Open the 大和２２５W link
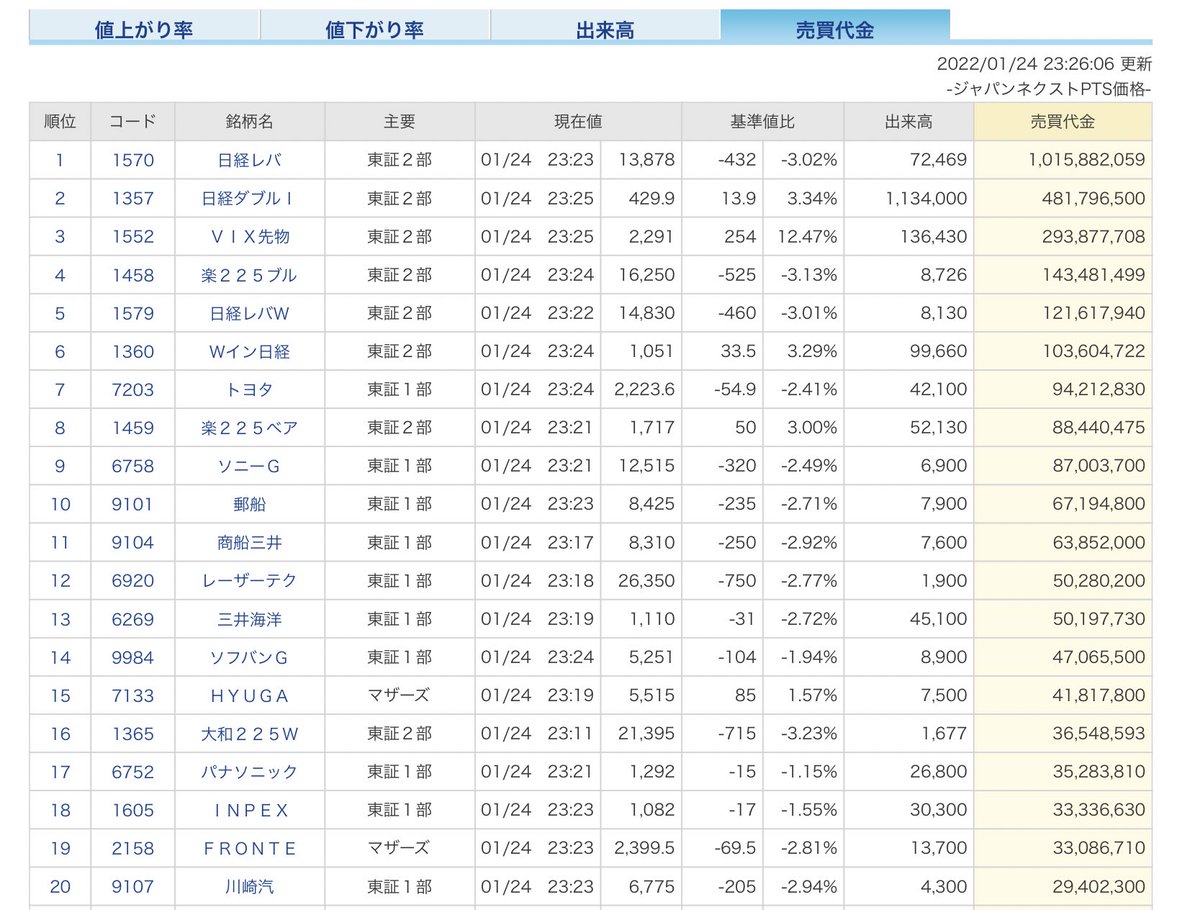This screenshot has width=1200, height=910. [249, 733]
